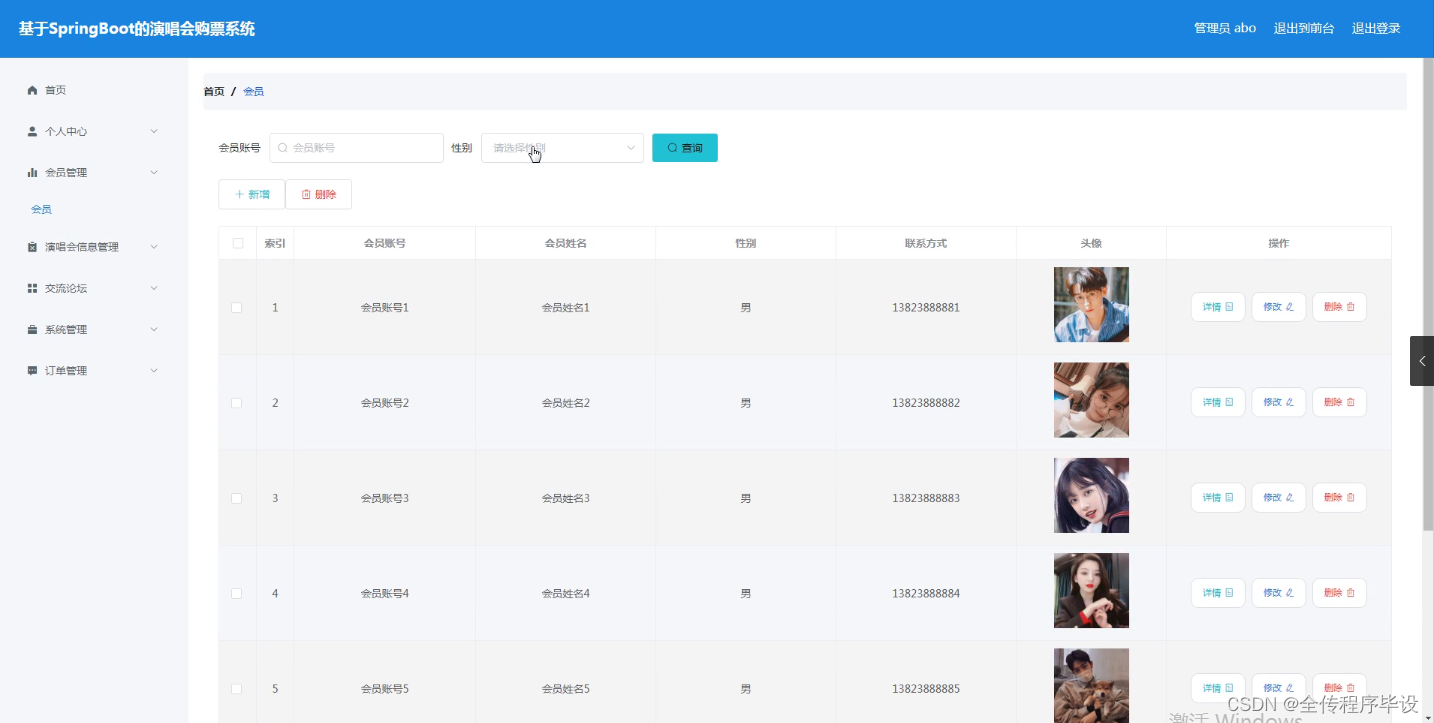The image size is (1434, 723).
Task: Check the select-all checkbox in table header
Action: coord(236,242)
